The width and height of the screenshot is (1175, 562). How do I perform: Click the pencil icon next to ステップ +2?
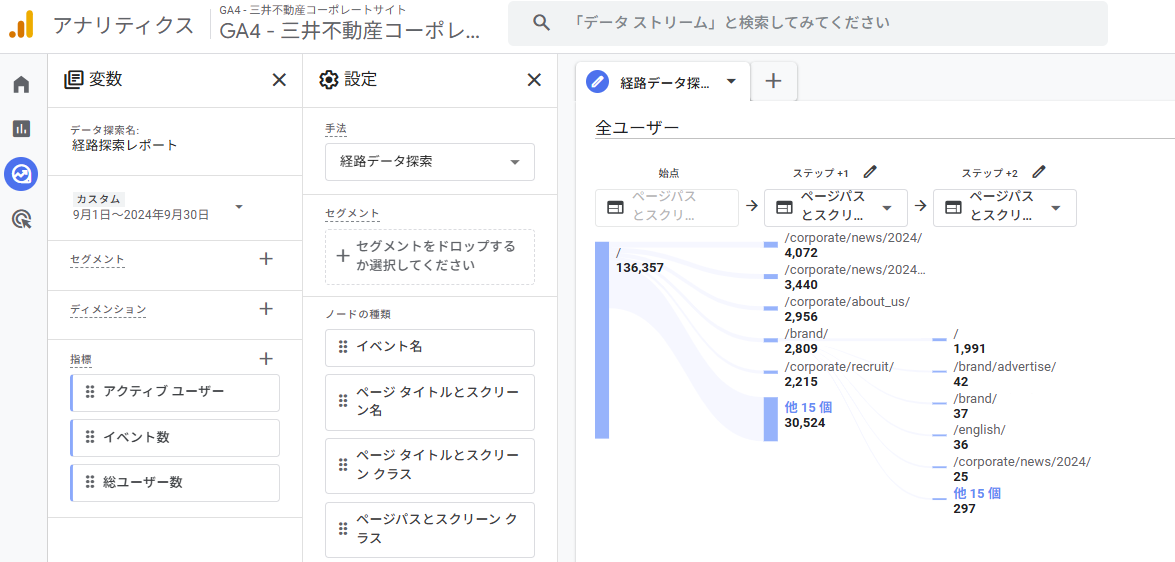coord(1039,172)
